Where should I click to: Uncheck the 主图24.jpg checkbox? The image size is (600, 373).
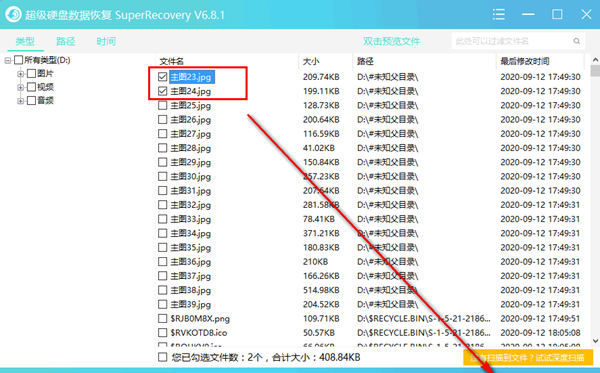162,91
